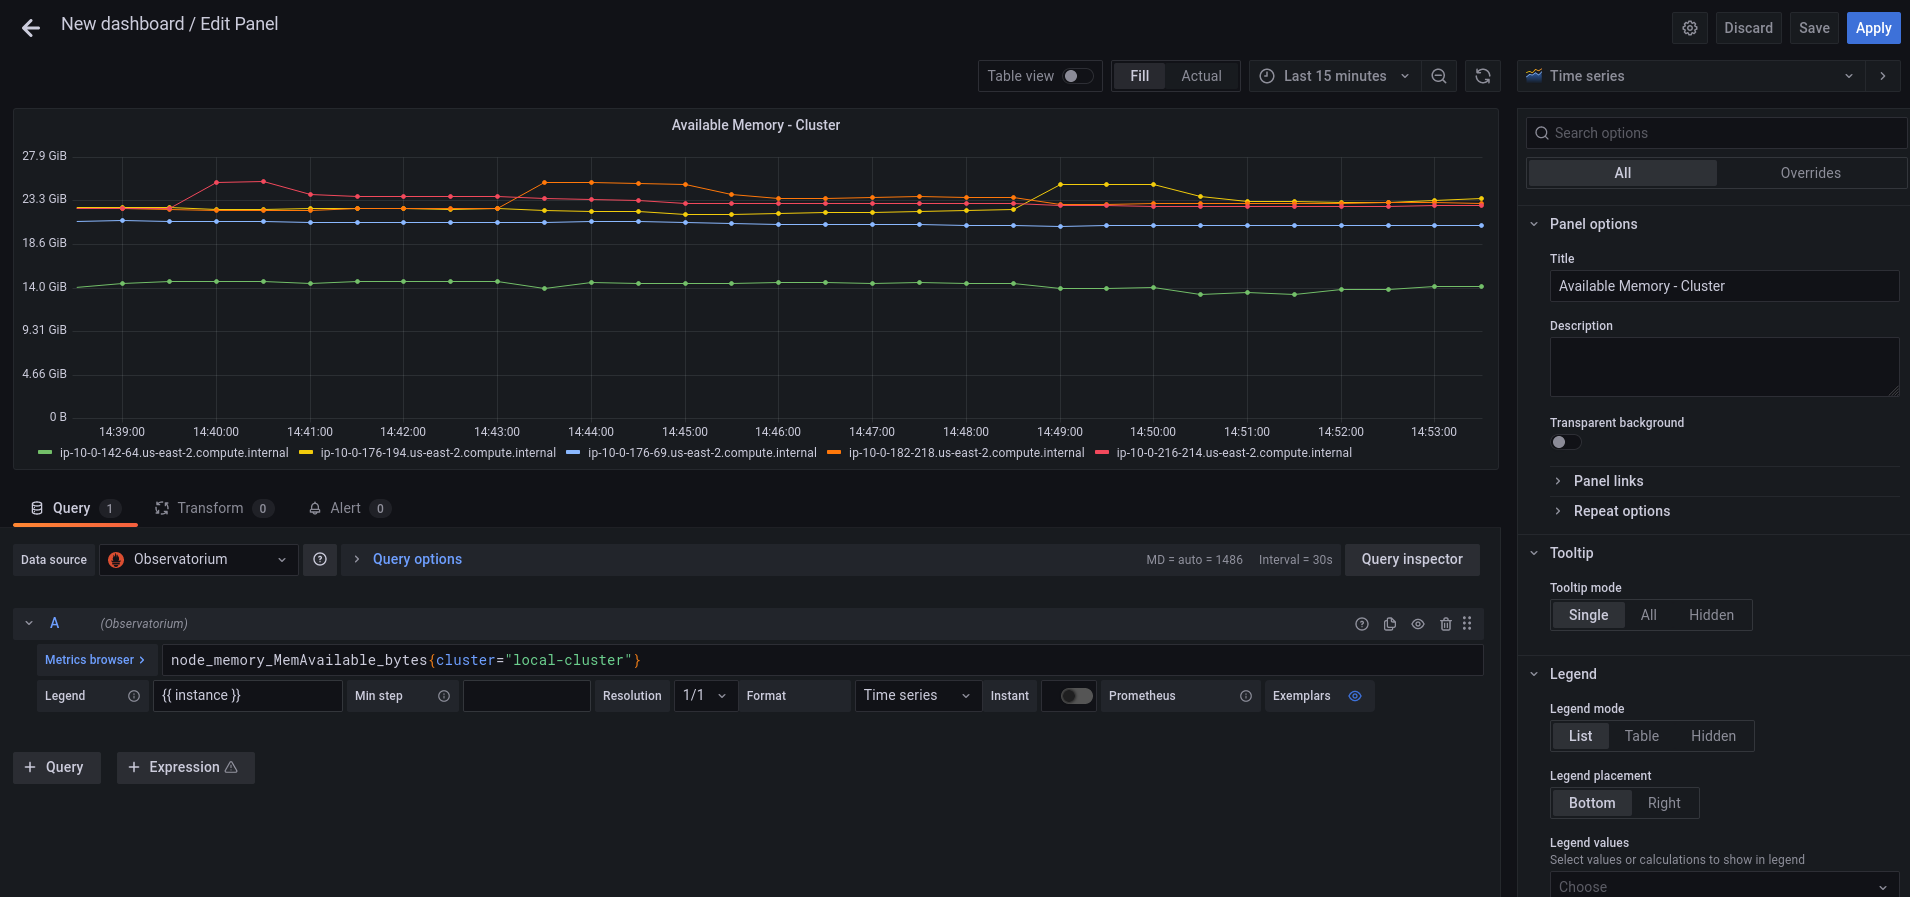Toggle query A visibility eye icon
The image size is (1910, 897).
[1418, 624]
